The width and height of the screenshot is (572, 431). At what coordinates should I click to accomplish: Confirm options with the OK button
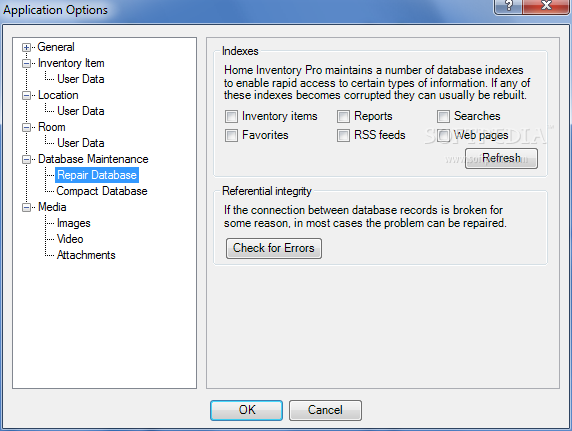(x=247, y=410)
